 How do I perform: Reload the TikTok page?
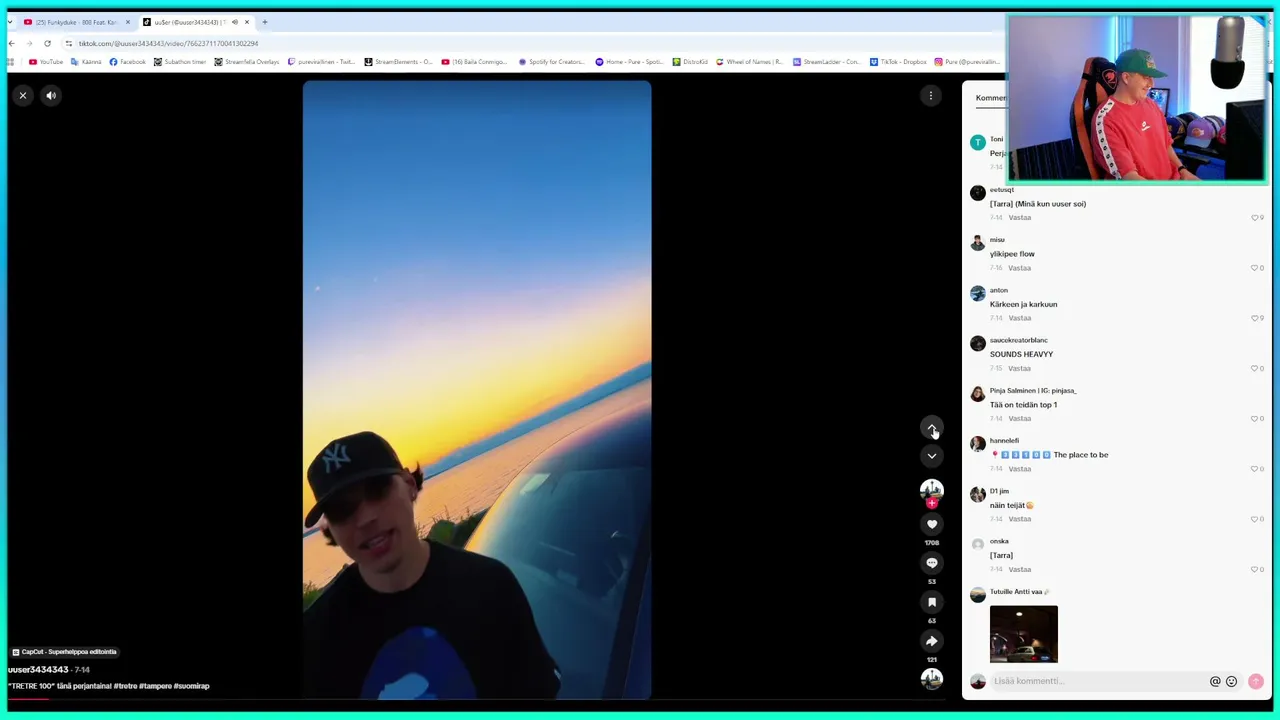pos(47,43)
